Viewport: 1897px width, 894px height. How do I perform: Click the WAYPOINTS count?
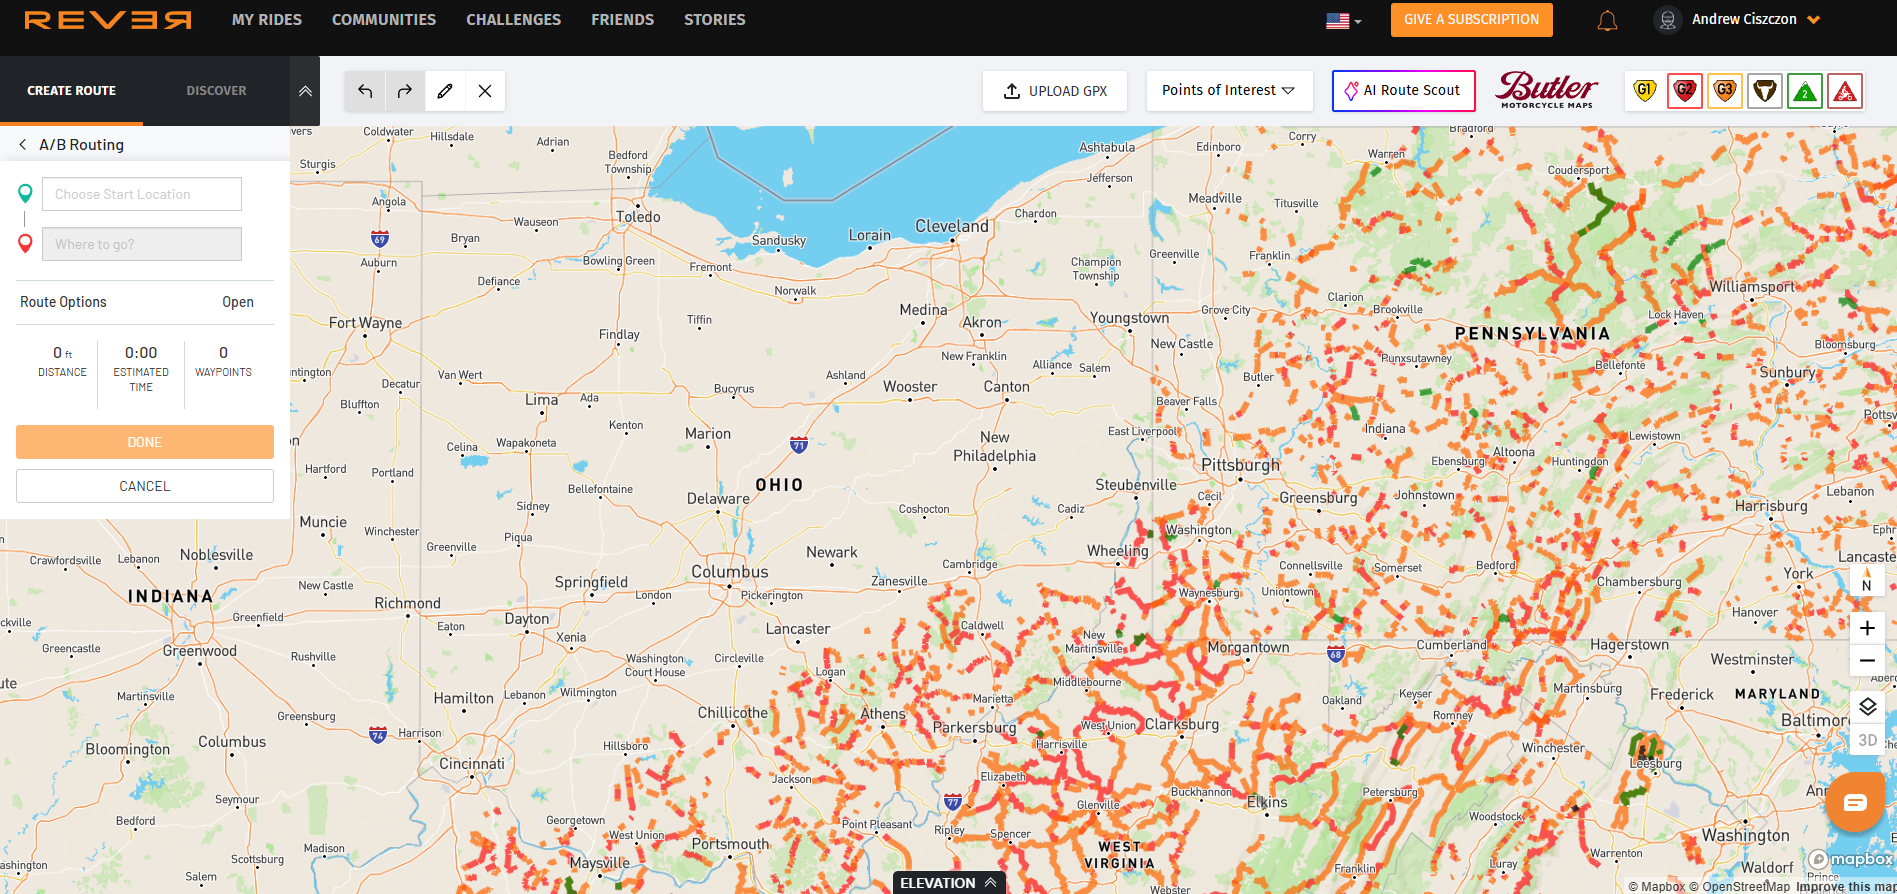[223, 353]
